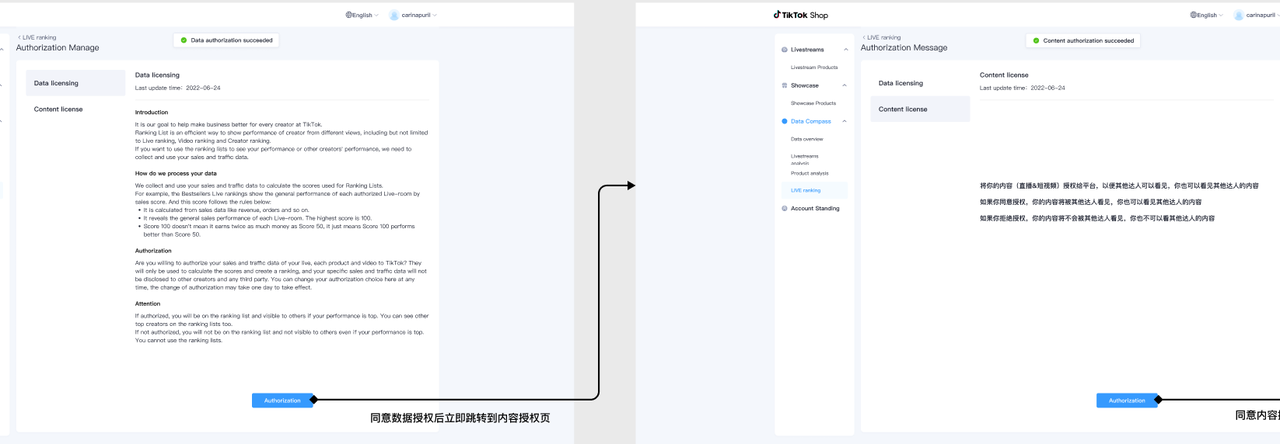This screenshot has width=1280, height=444.
Task: Click the Livestreams sidebar icon
Action: coord(784,49)
